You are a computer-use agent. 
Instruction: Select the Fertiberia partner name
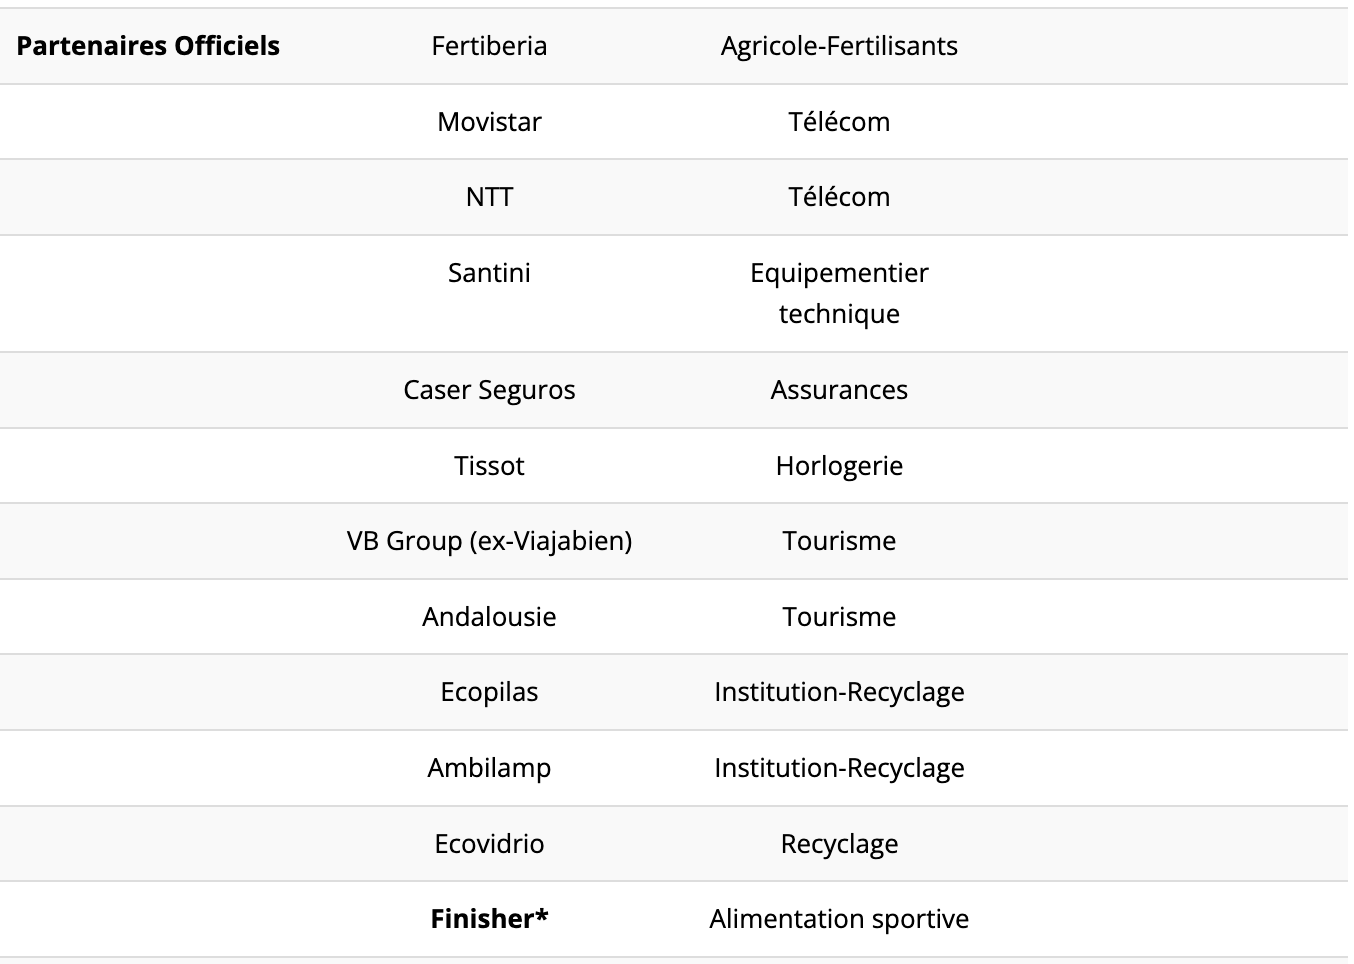(489, 46)
